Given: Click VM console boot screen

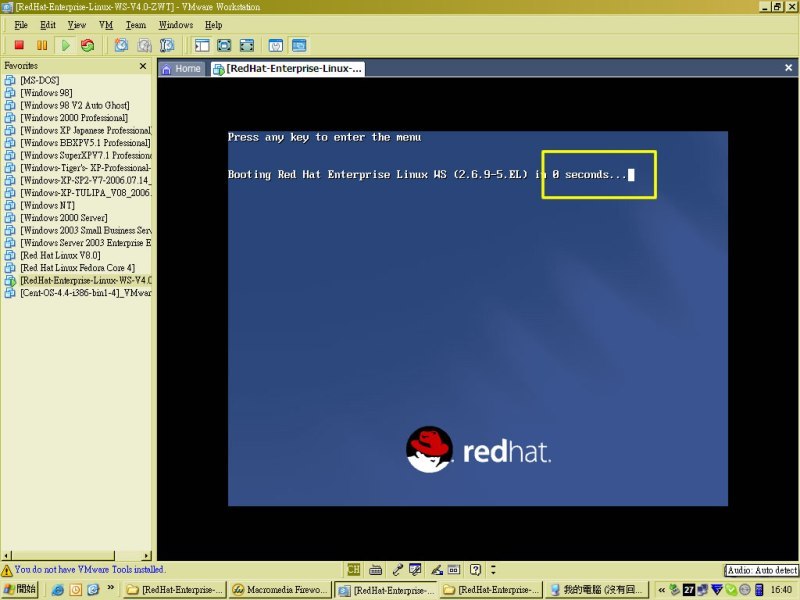Looking at the screenshot, I should tap(478, 318).
